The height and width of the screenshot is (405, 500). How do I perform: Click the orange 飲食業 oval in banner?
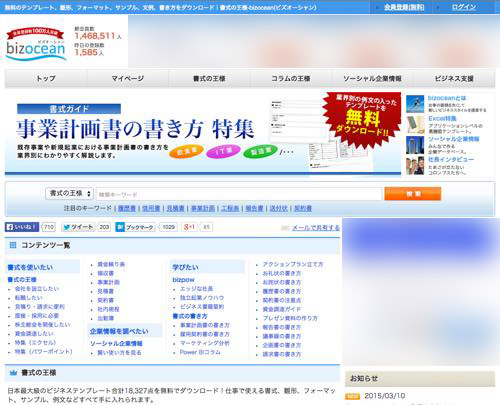pyautogui.click(x=186, y=152)
